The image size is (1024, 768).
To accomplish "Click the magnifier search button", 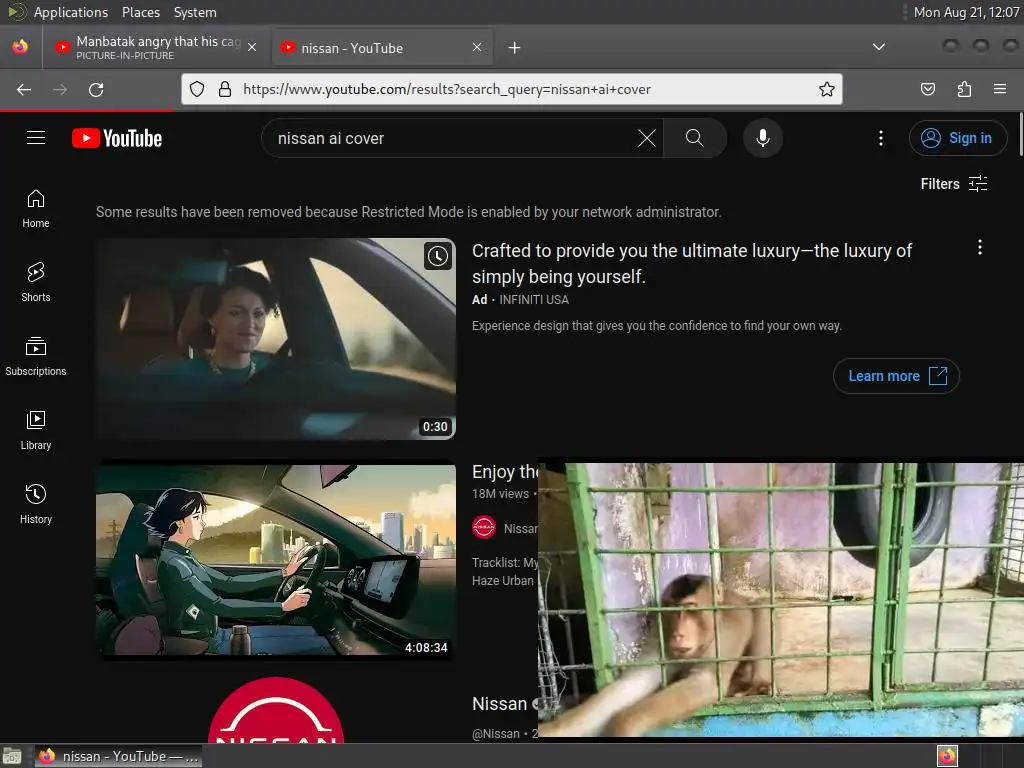I will point(694,138).
